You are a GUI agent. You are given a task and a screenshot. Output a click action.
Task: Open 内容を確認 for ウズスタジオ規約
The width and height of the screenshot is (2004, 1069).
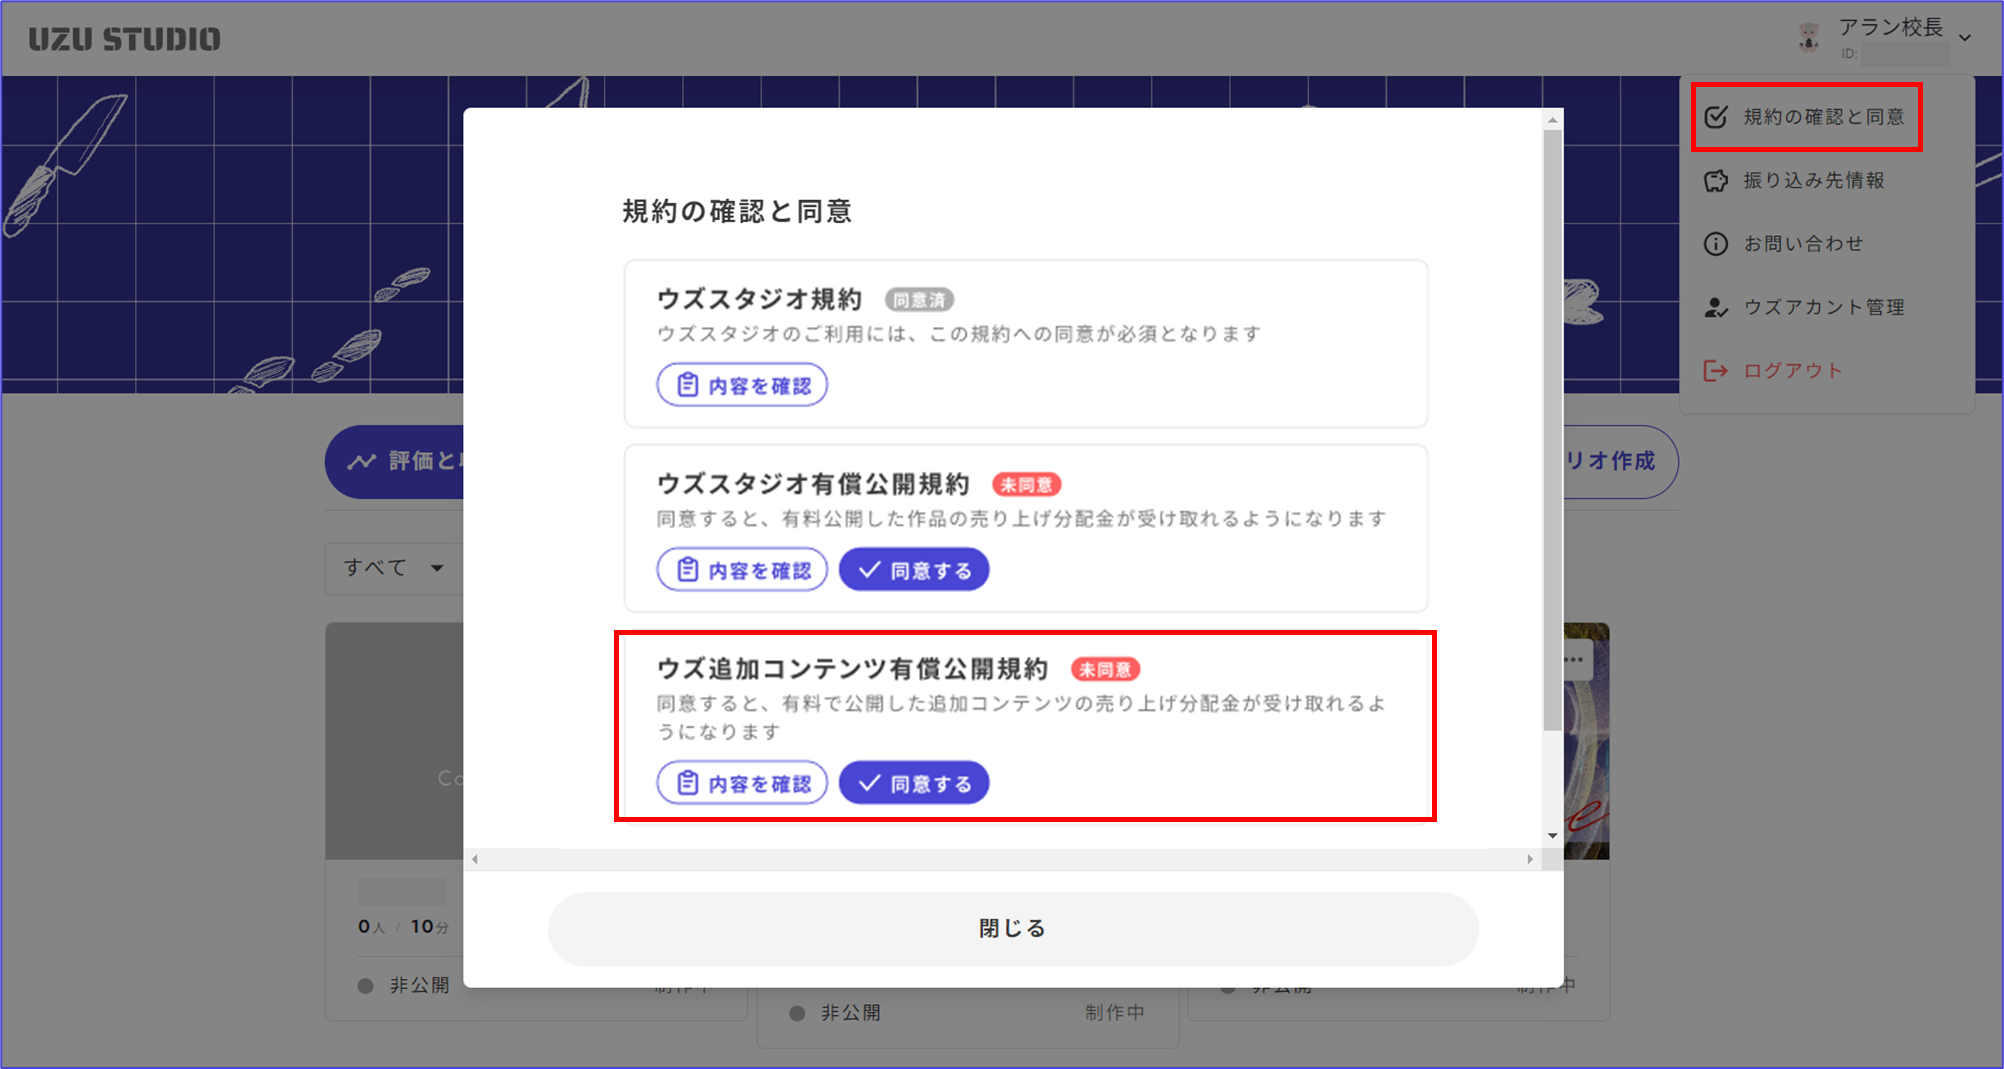pyautogui.click(x=742, y=385)
